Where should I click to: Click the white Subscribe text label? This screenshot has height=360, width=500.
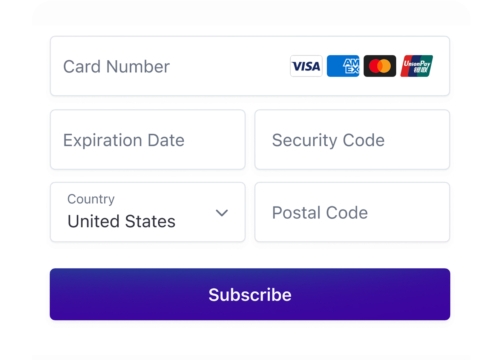click(250, 295)
